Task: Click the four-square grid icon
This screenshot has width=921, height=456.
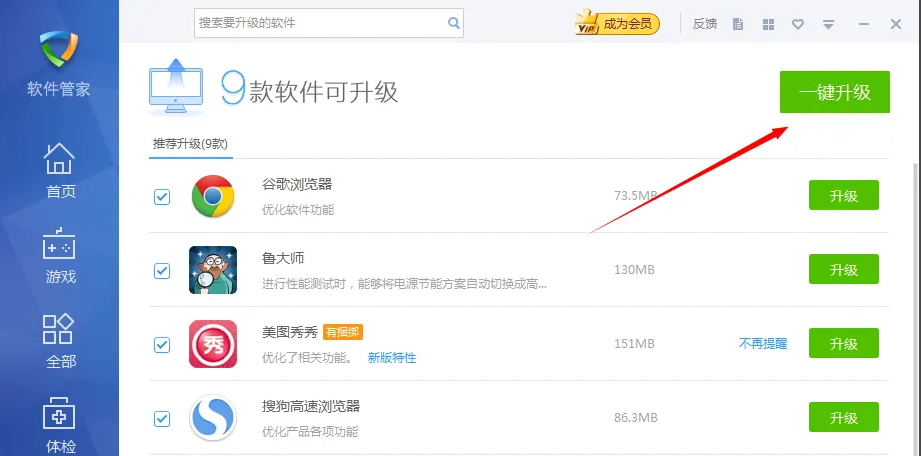Action: [x=768, y=24]
